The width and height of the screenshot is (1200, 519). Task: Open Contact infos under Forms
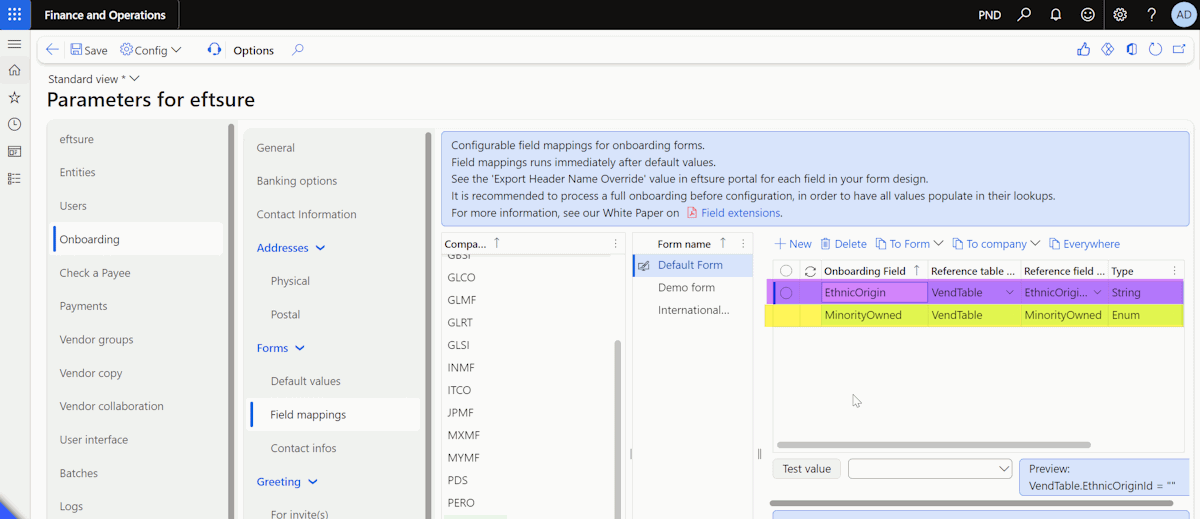(x=303, y=448)
